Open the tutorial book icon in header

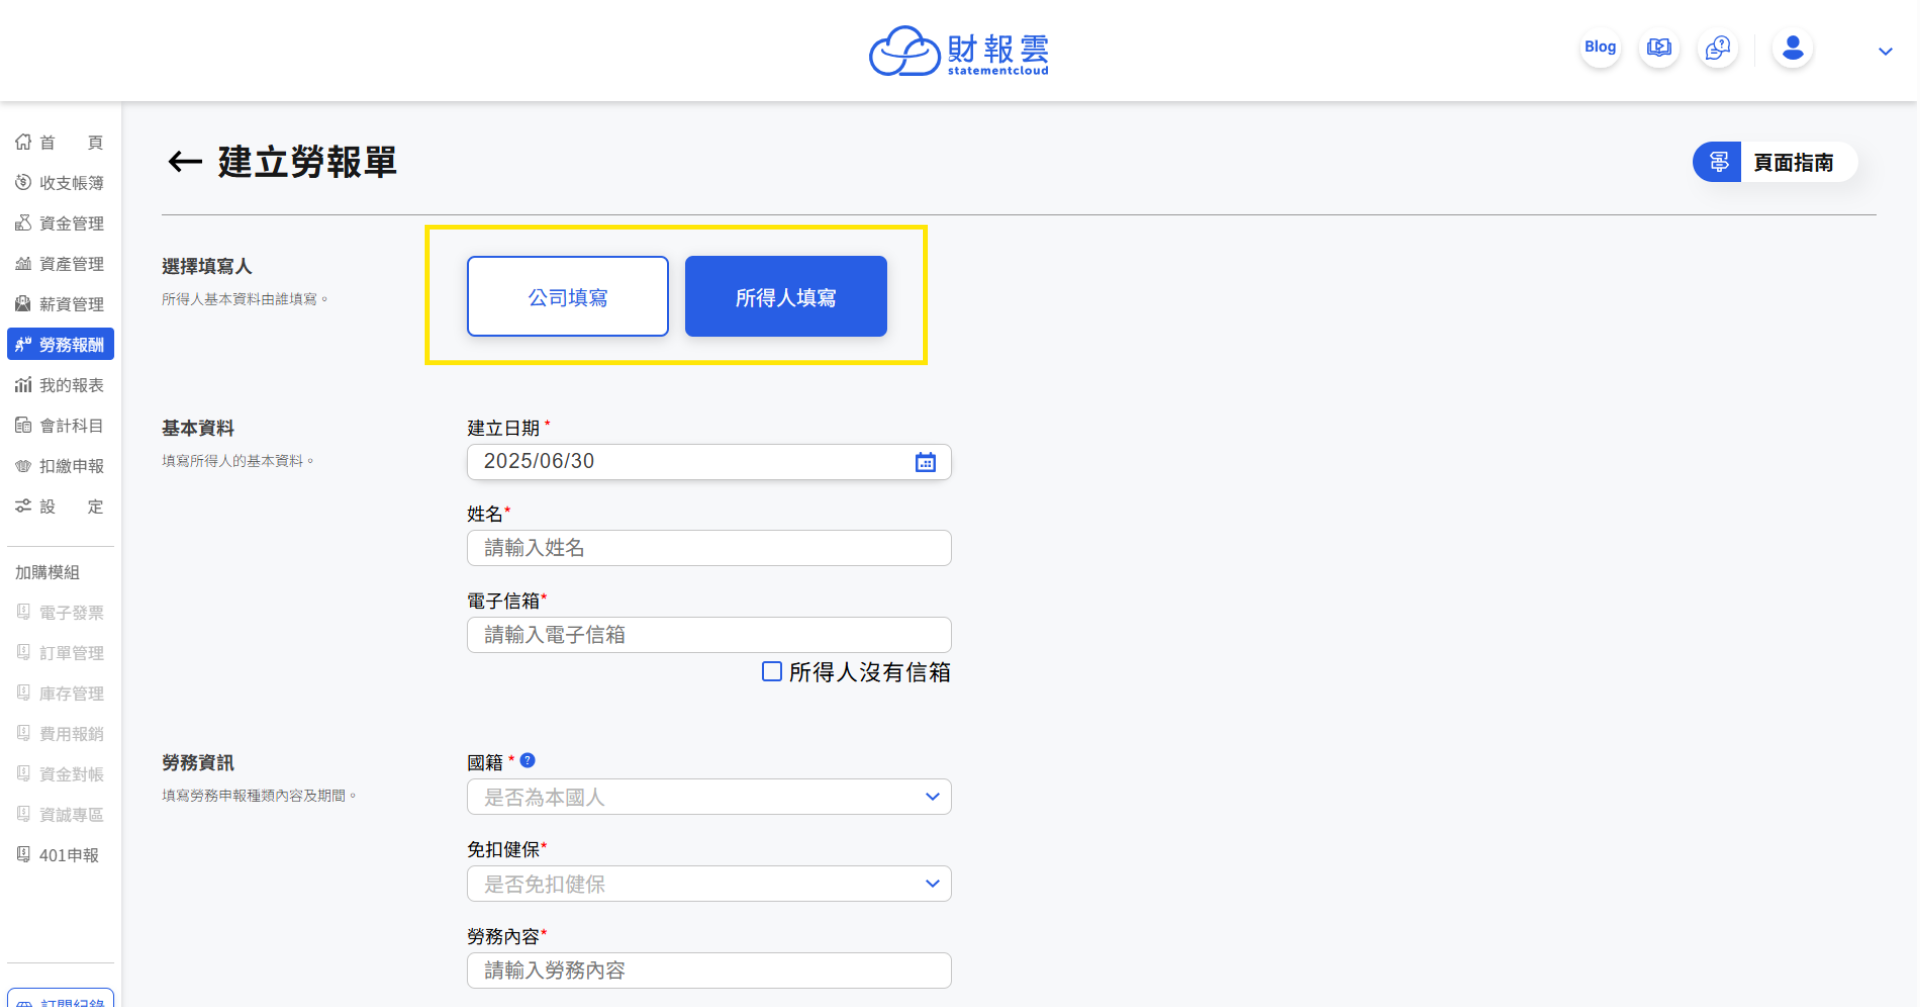pyautogui.click(x=1659, y=47)
